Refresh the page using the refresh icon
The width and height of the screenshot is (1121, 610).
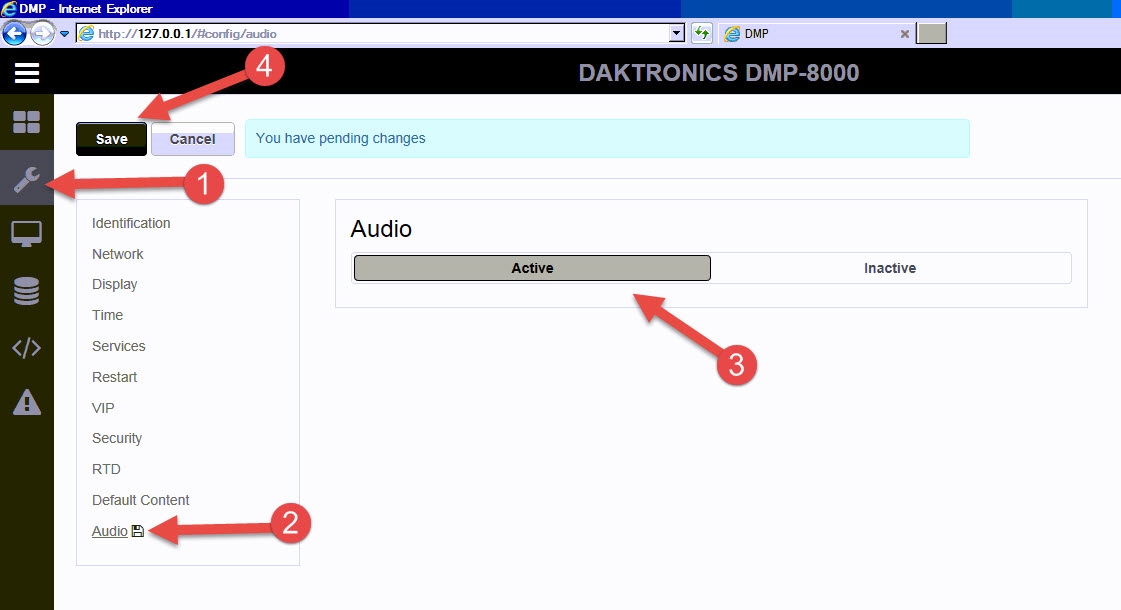[700, 33]
